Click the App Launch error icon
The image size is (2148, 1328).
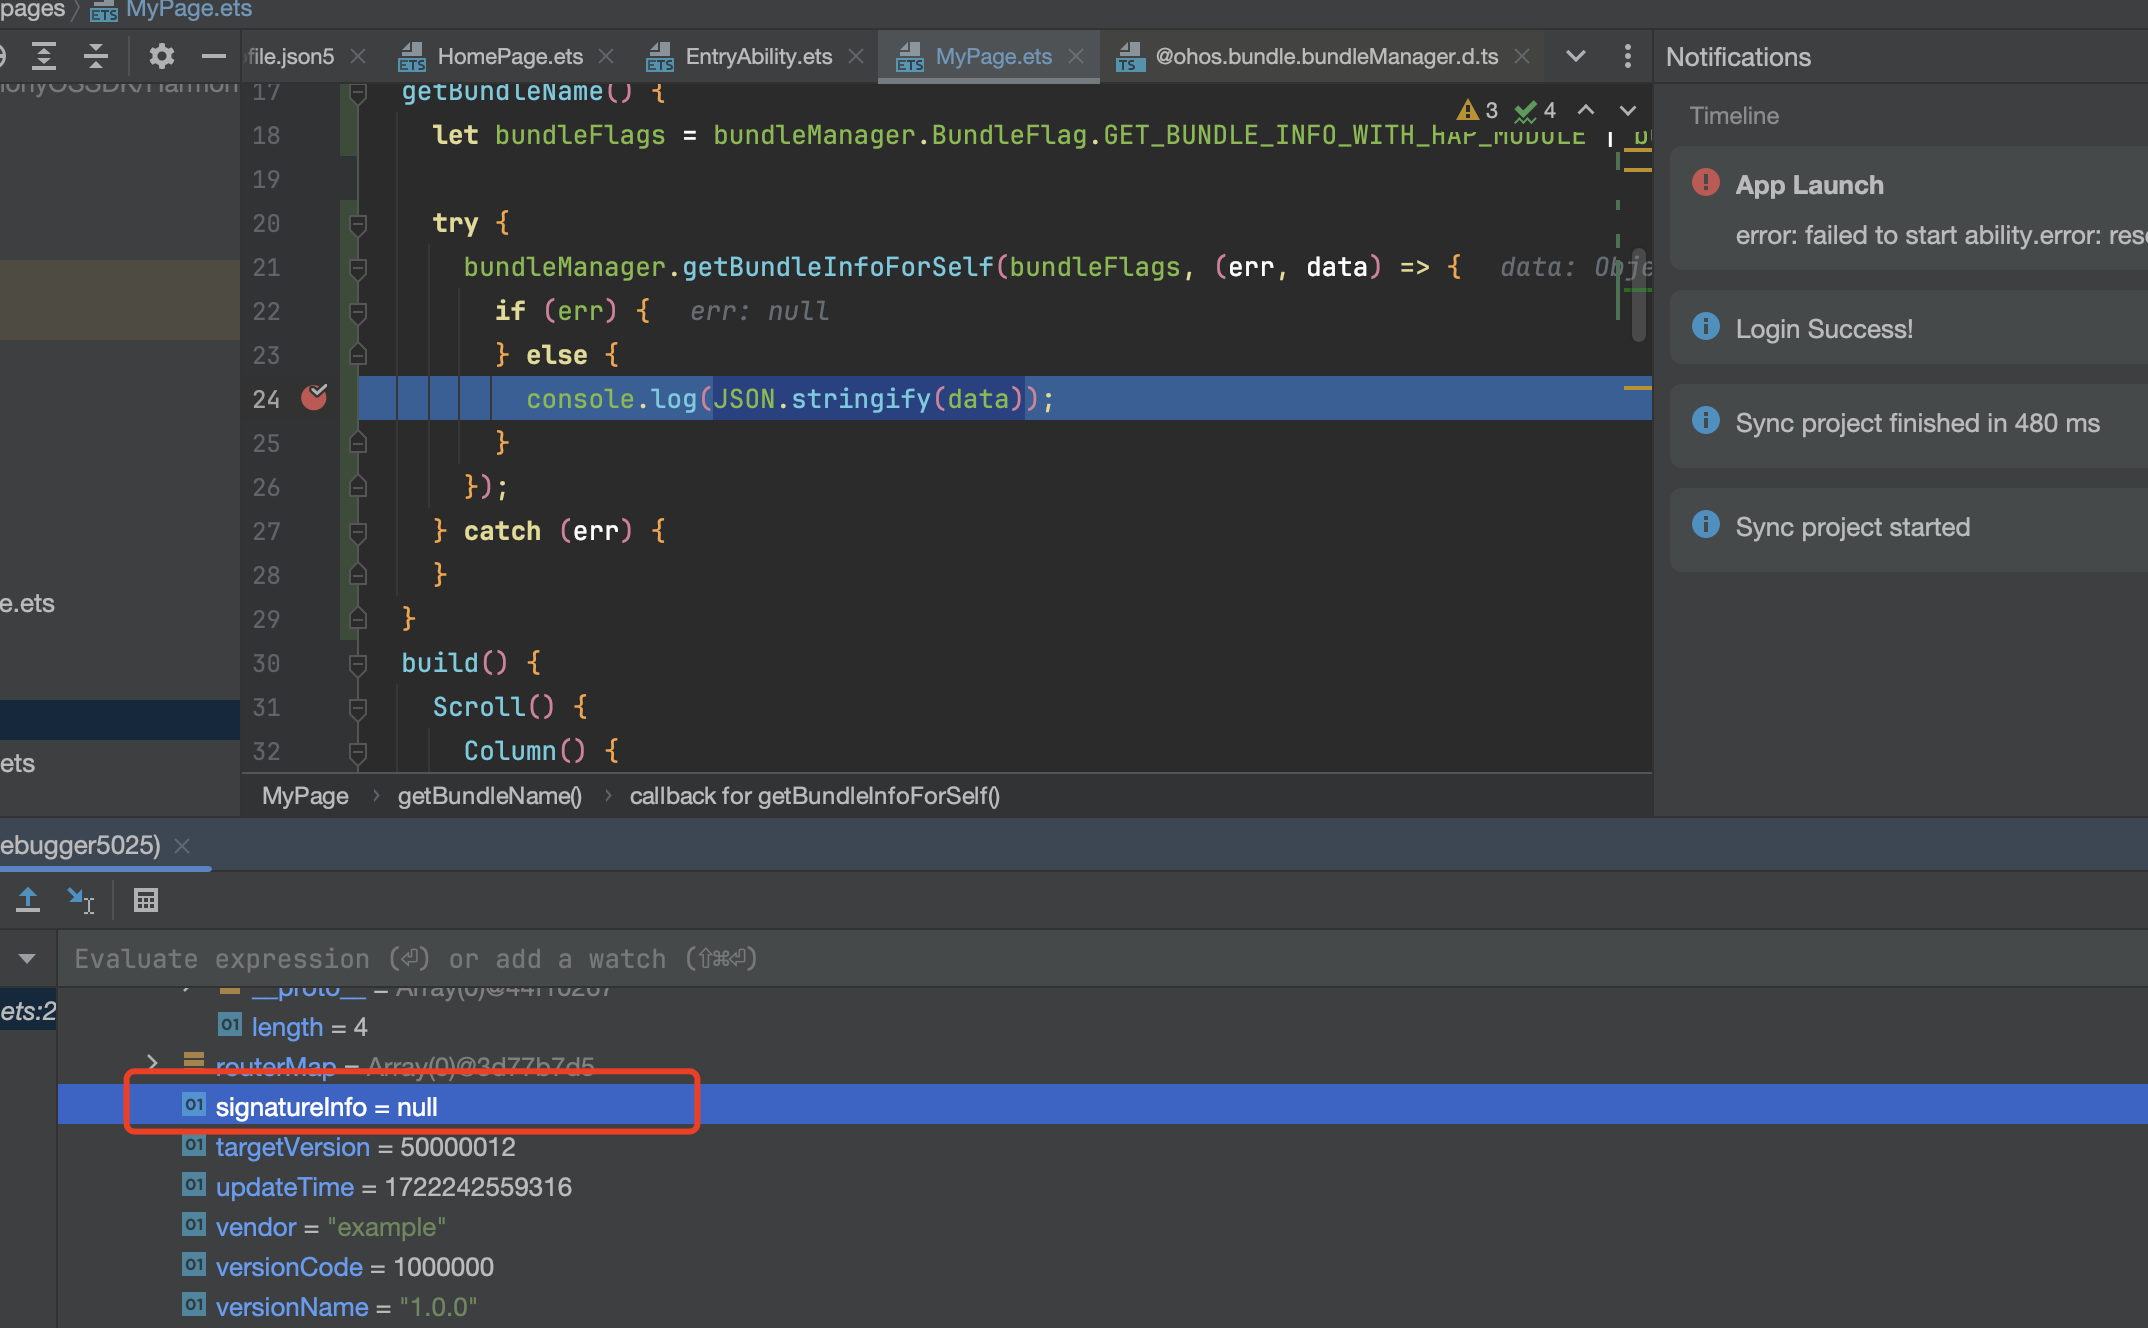tap(1706, 183)
